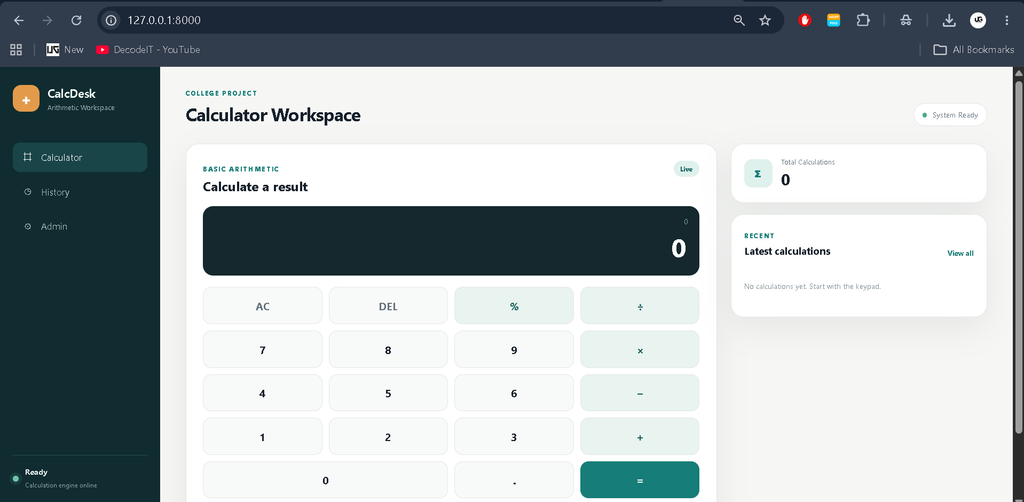Image resolution: width=1024 pixels, height=502 pixels.
Task: Click the incognito-style toolbar icon
Action: point(905,20)
